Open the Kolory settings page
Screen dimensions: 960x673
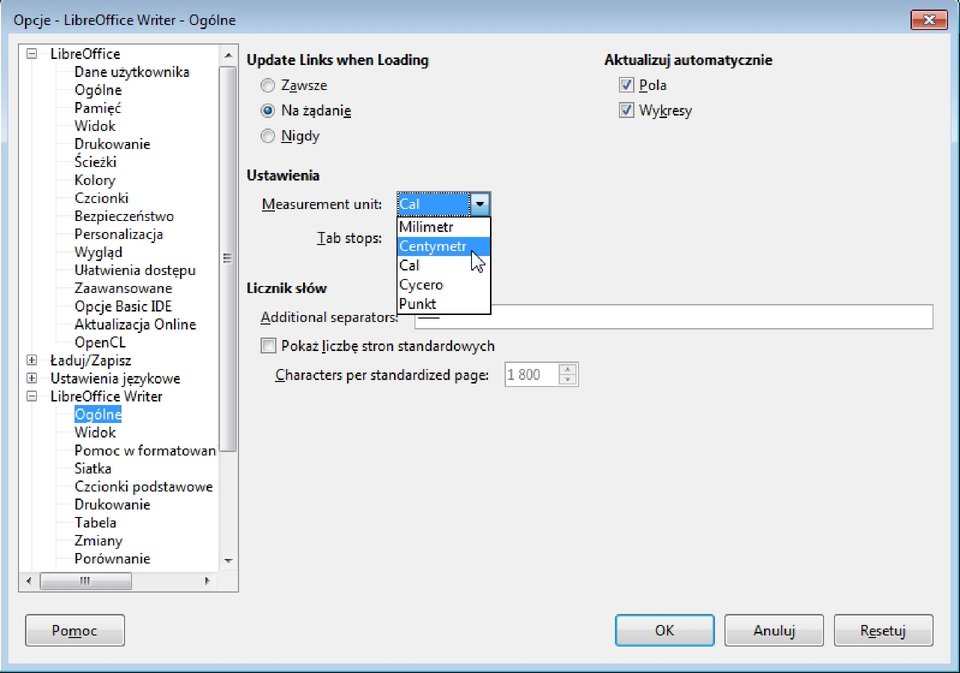[x=95, y=180]
